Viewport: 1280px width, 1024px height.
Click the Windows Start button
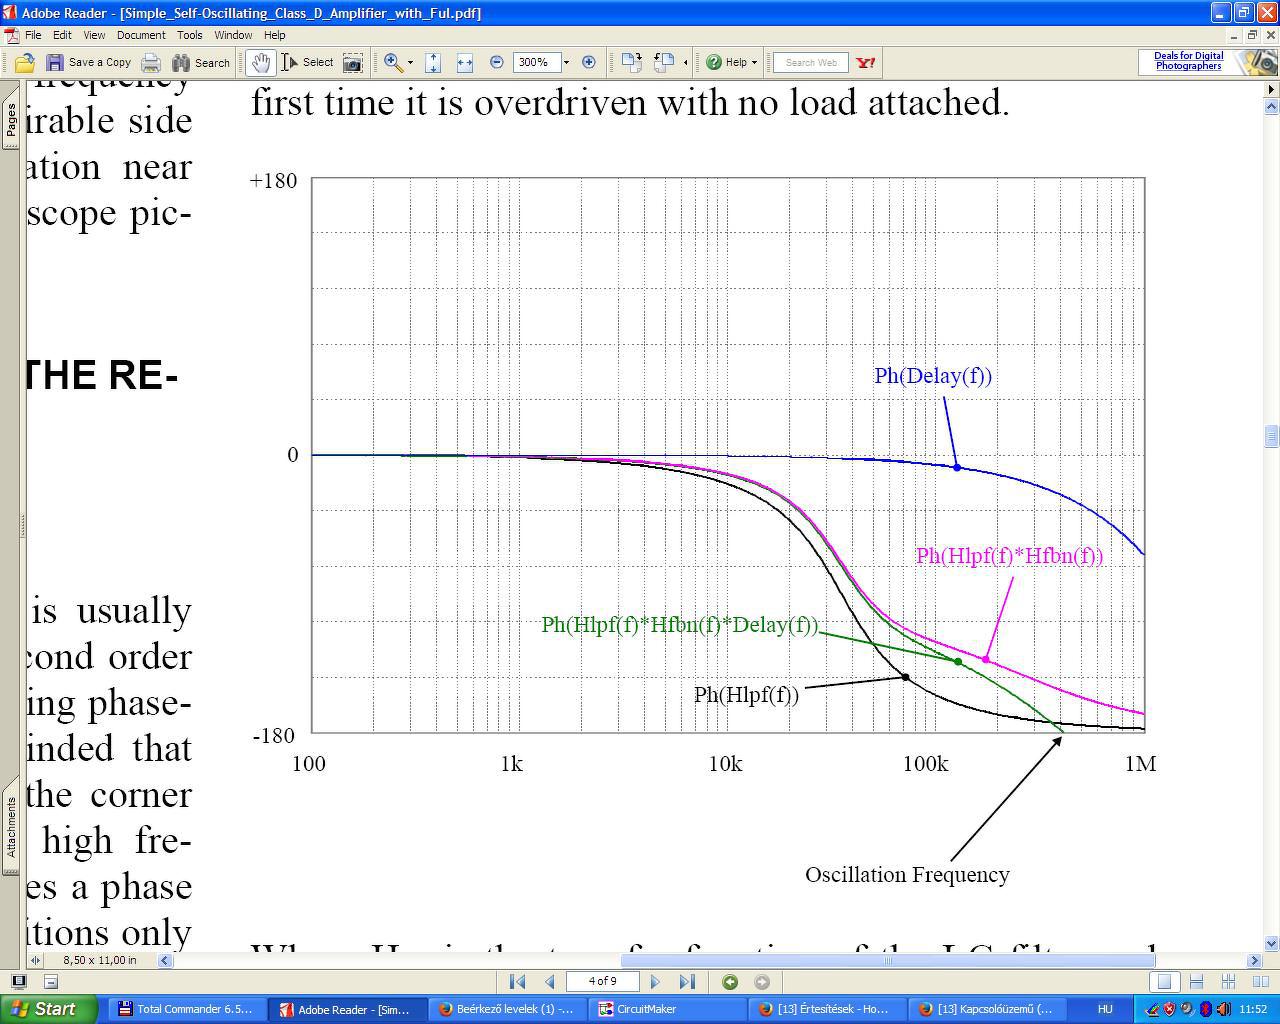tap(47, 1009)
